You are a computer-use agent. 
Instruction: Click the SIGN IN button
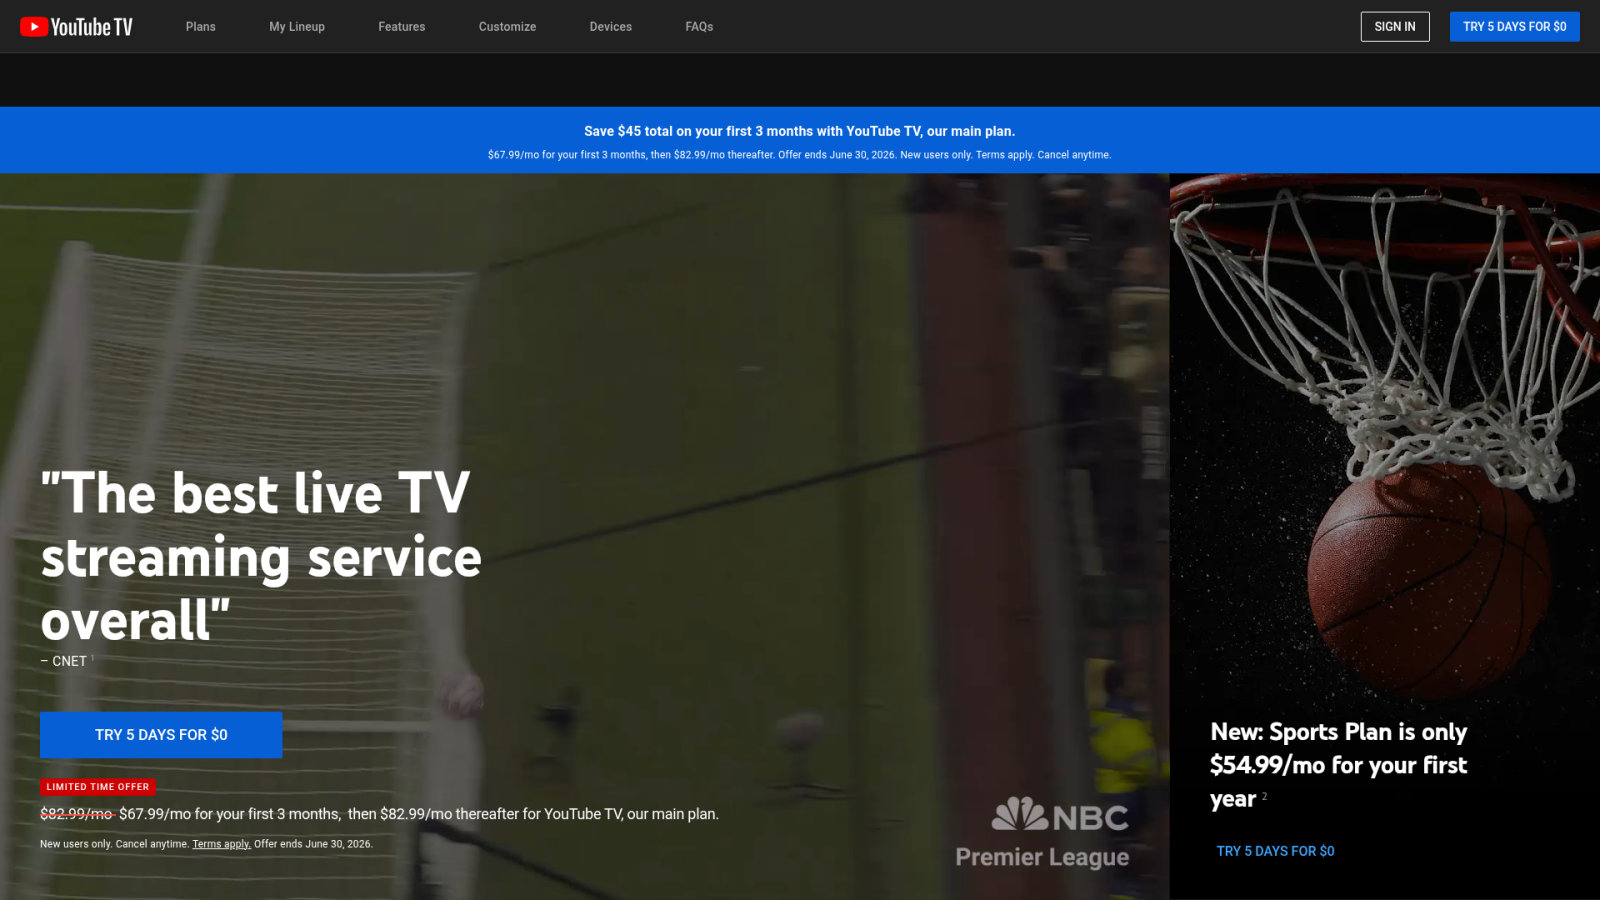pos(1395,27)
